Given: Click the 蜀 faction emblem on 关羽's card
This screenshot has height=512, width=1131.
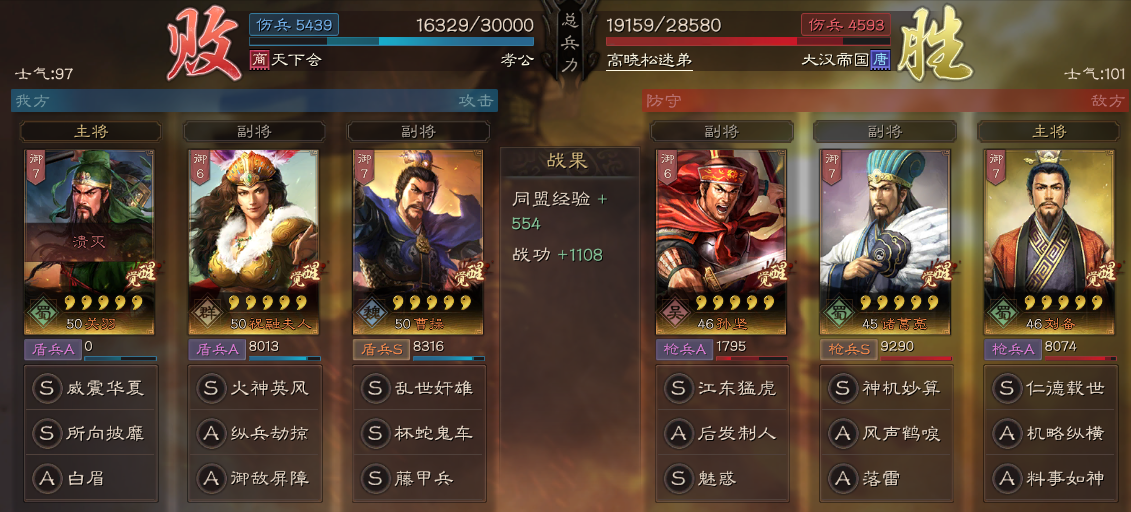Looking at the screenshot, I should [x=40, y=315].
